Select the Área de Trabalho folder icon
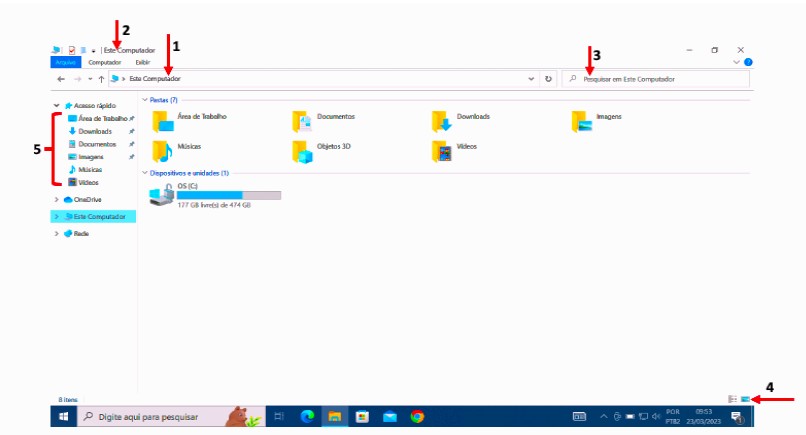806x435 pixels. [163, 122]
